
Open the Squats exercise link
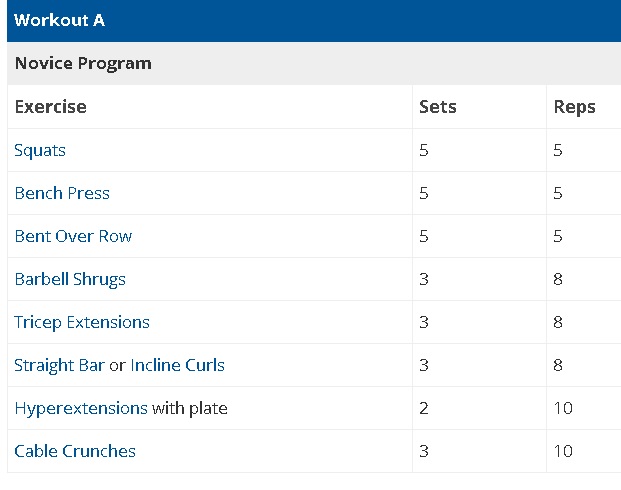point(40,151)
